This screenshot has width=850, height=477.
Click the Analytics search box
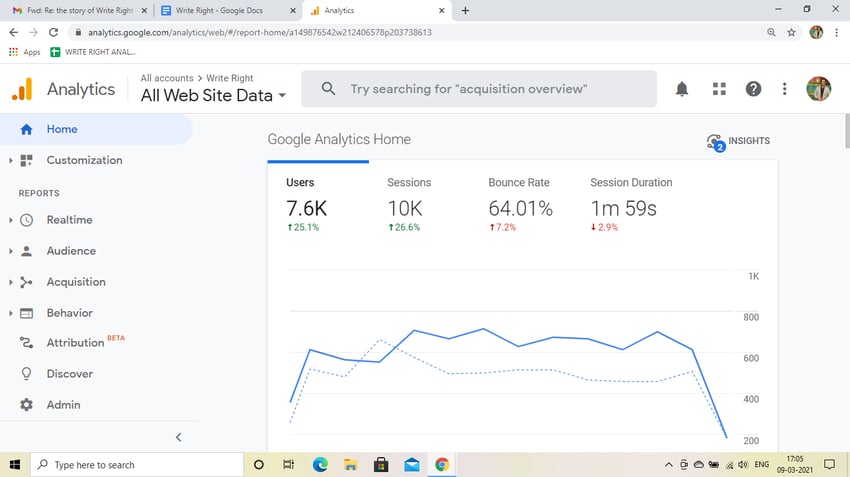tap(479, 89)
